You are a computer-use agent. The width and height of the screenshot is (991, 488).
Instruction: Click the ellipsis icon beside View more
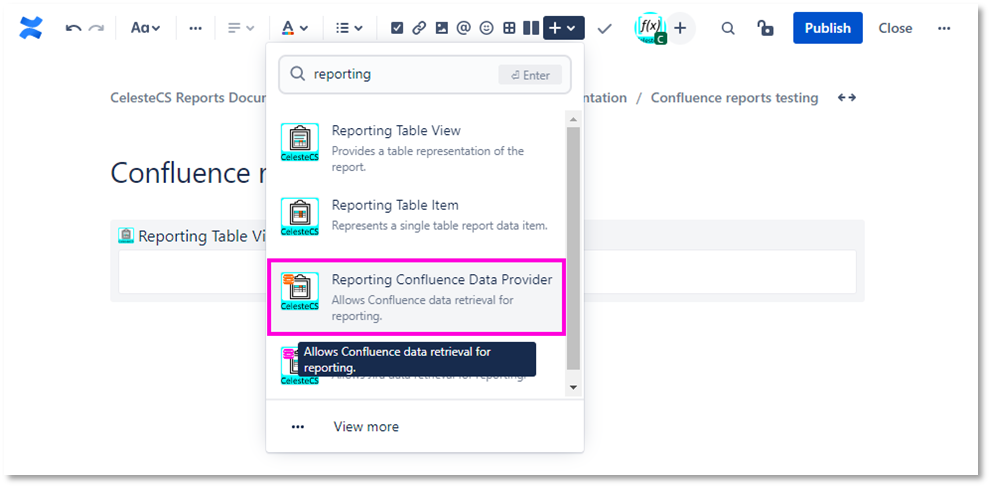[298, 427]
